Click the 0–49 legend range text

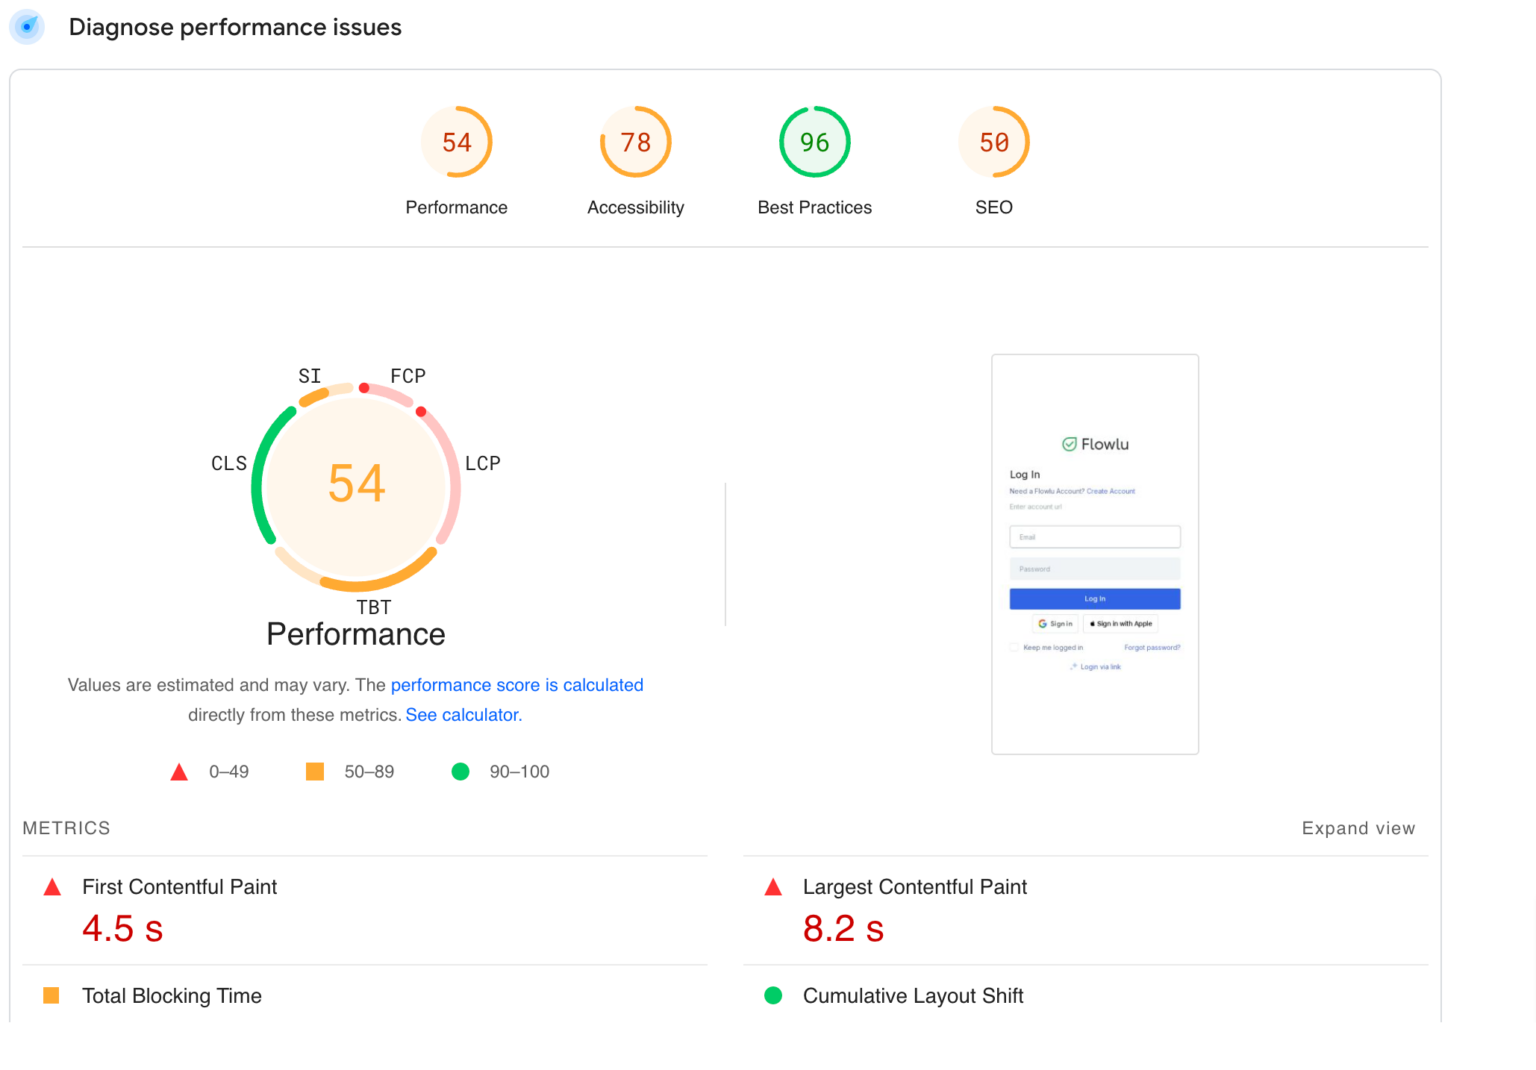(229, 772)
